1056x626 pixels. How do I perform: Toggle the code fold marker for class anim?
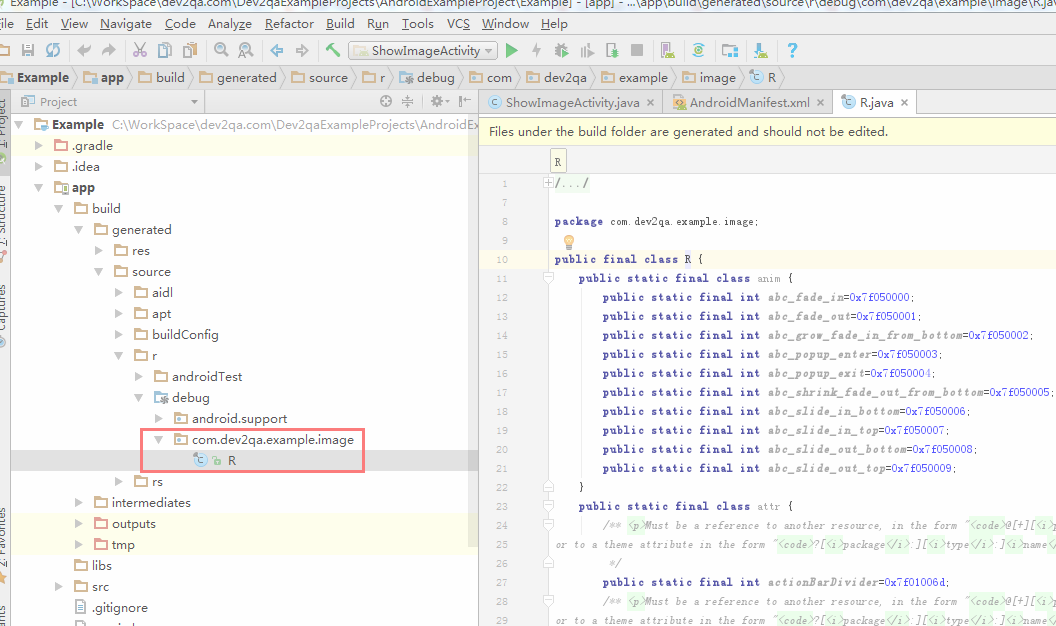click(548, 279)
